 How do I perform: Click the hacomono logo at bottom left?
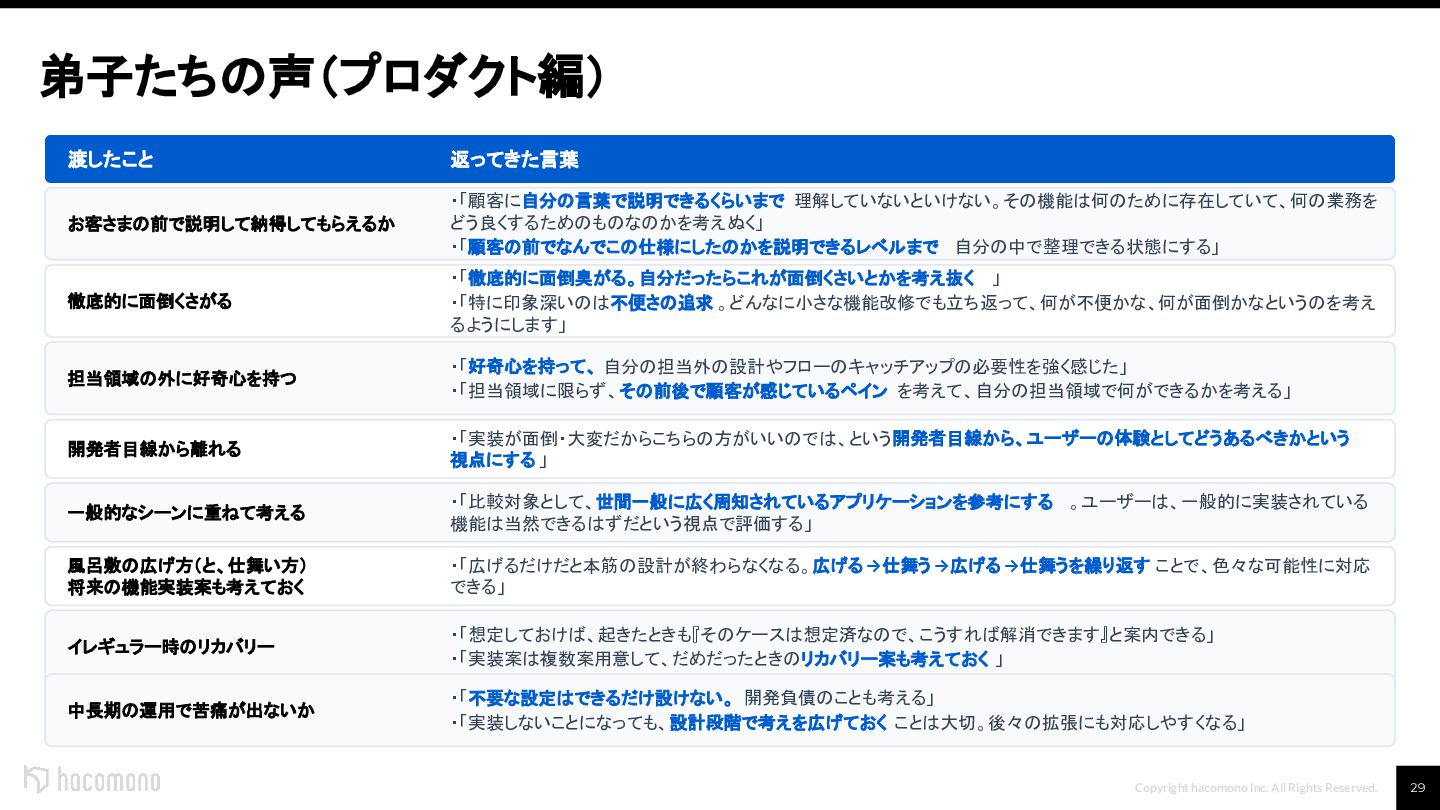click(92, 780)
